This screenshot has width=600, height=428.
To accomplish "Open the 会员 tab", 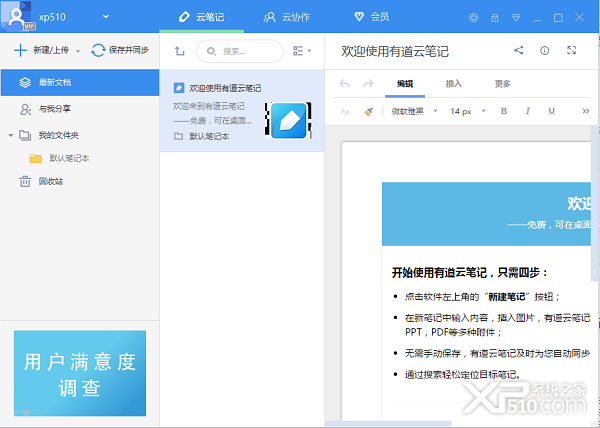I will (372, 16).
